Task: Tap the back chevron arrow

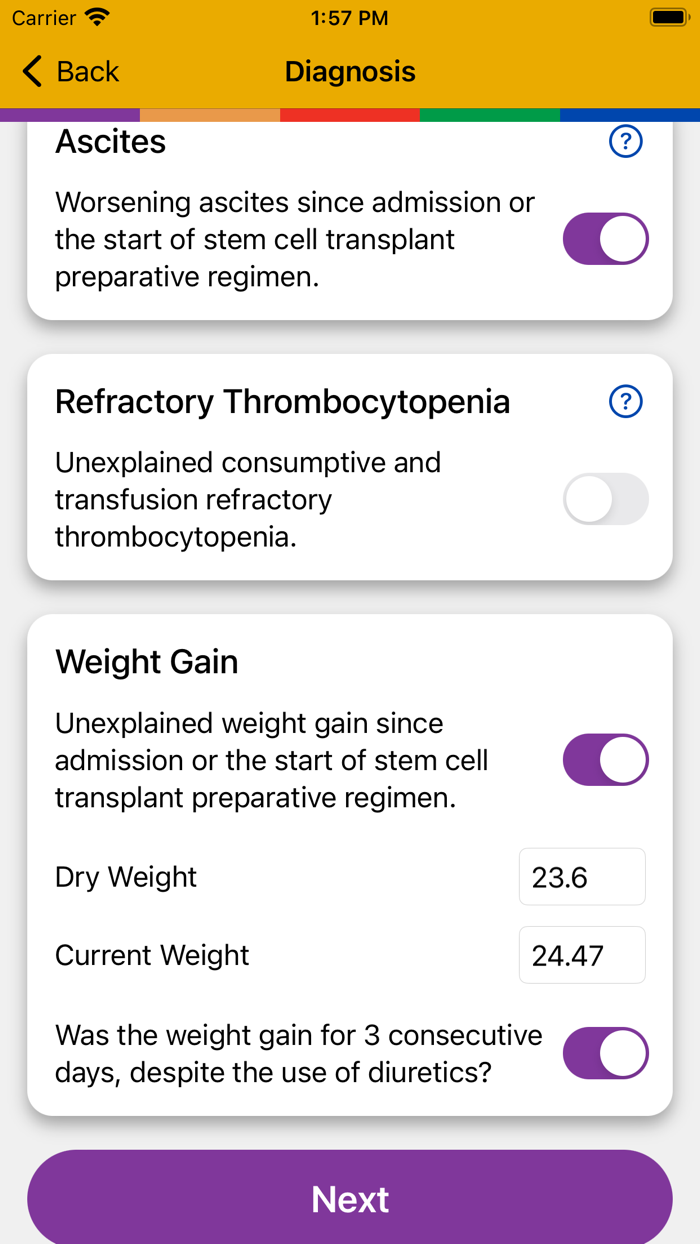Action: [31, 71]
